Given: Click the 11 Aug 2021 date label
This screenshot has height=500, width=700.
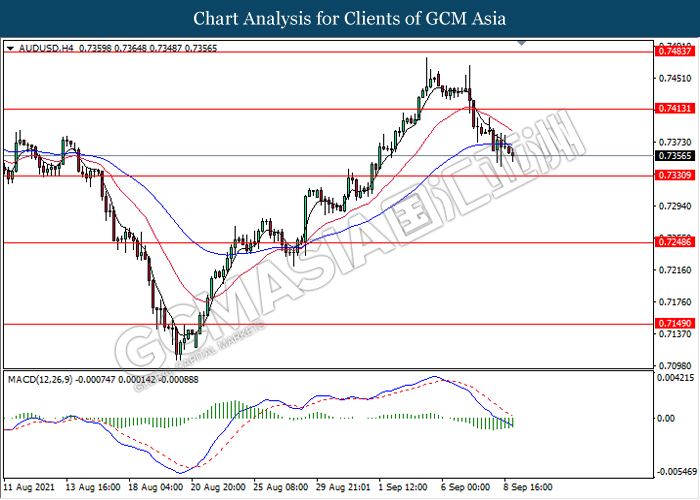Looking at the screenshot, I should pos(29,487).
